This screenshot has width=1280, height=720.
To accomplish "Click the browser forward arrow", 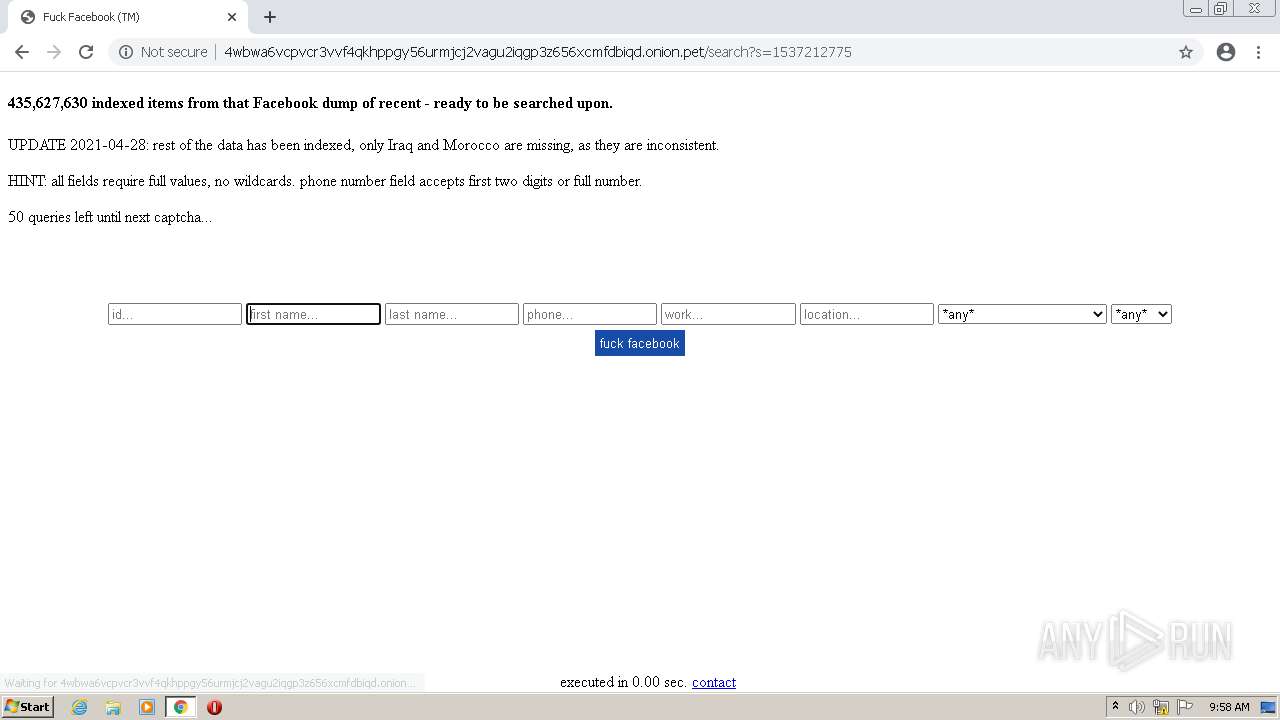I will pos(54,52).
